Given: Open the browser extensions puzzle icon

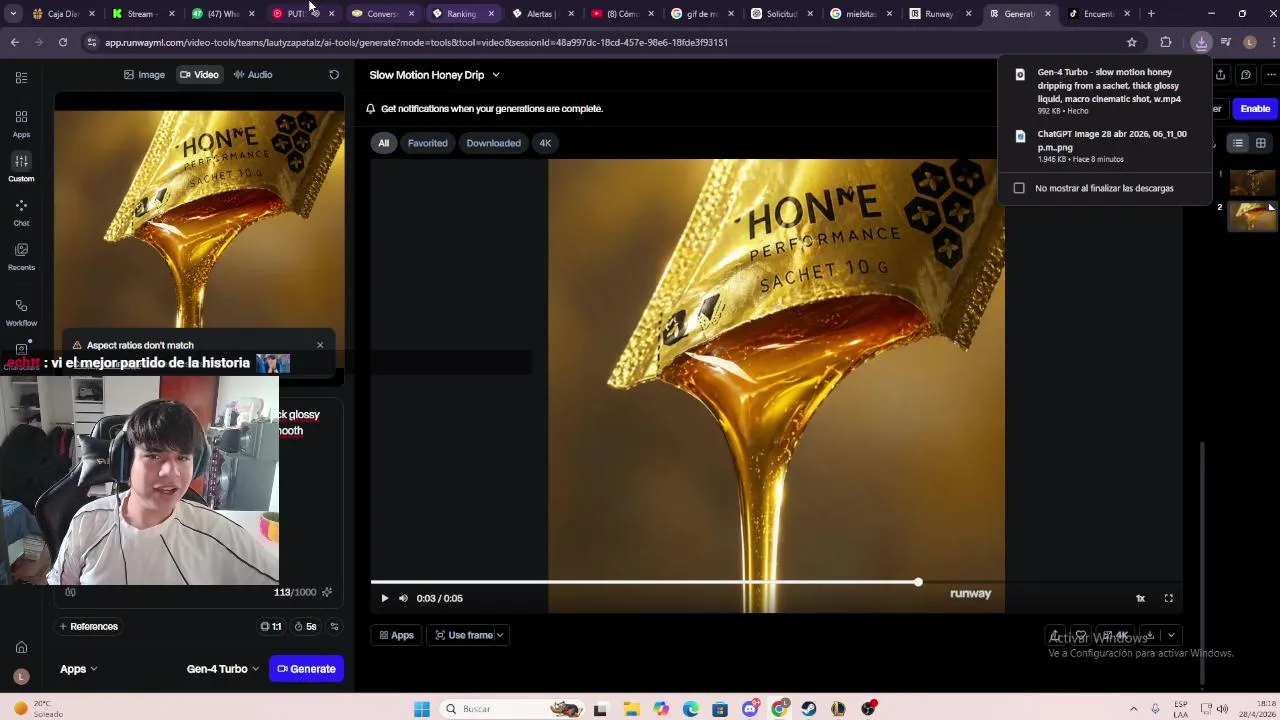Looking at the screenshot, I should [x=1166, y=42].
